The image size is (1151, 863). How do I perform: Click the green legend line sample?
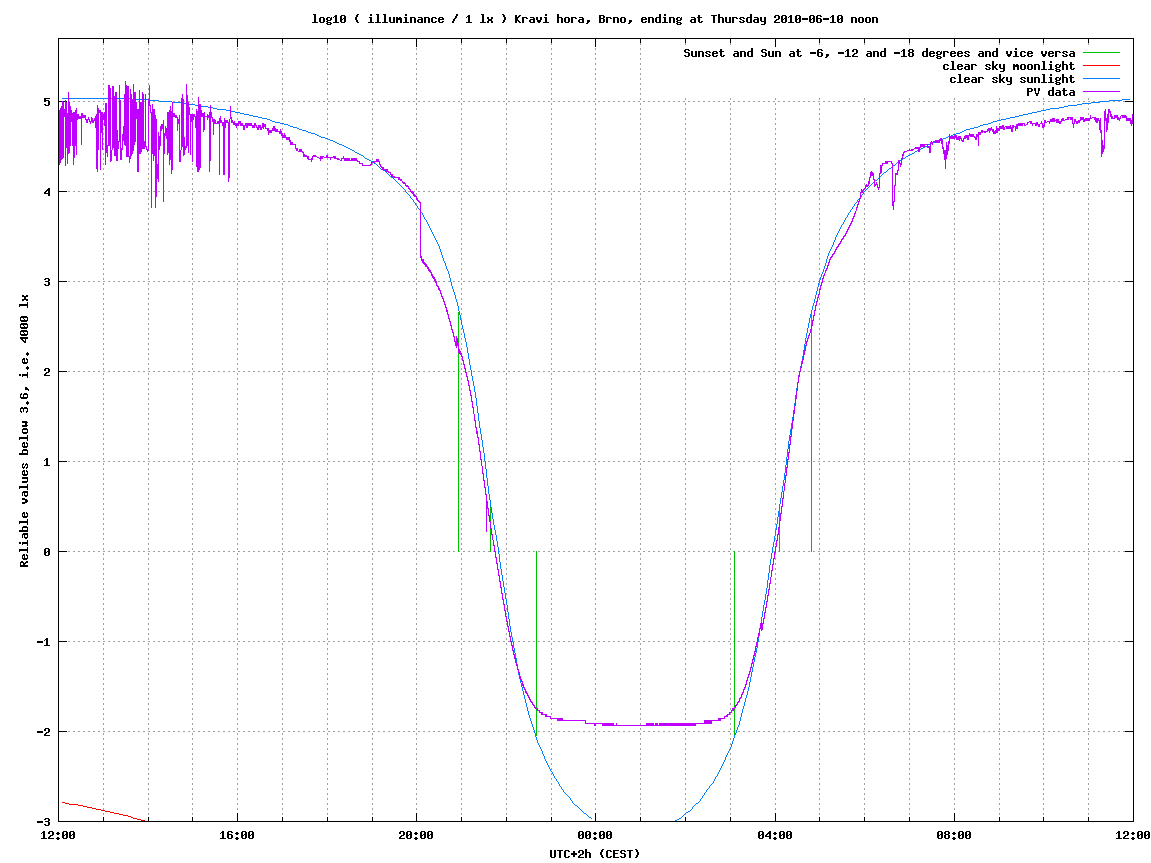1101,53
